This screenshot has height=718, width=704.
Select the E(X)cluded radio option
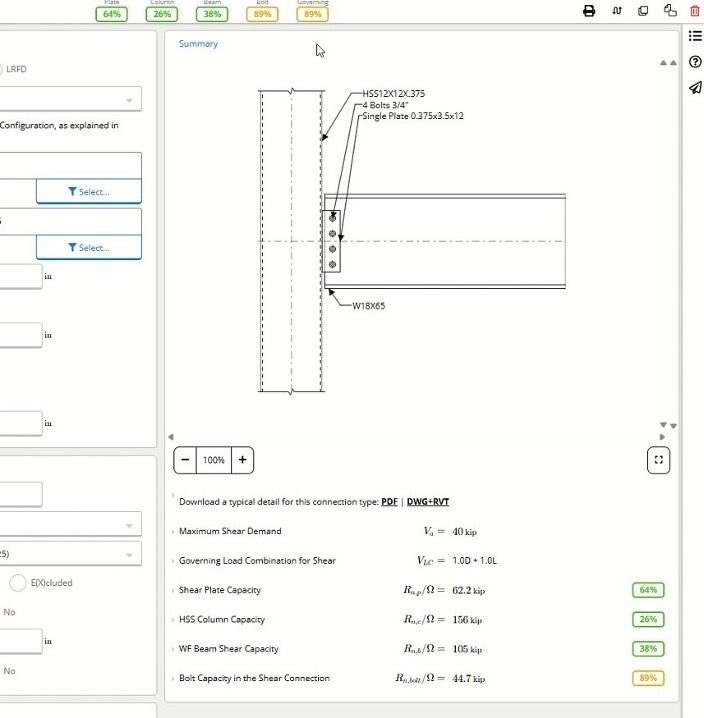pos(18,583)
